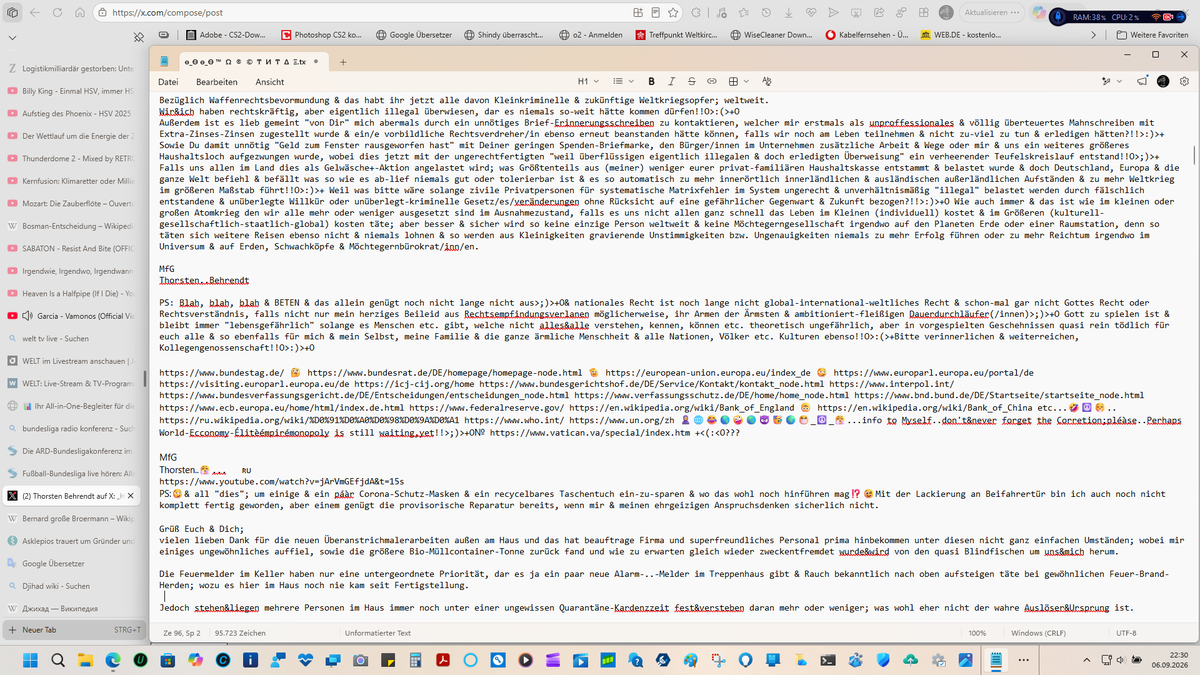Click Unformatierter Text in status bar
Screen dimensions: 1200x675
click(377, 633)
